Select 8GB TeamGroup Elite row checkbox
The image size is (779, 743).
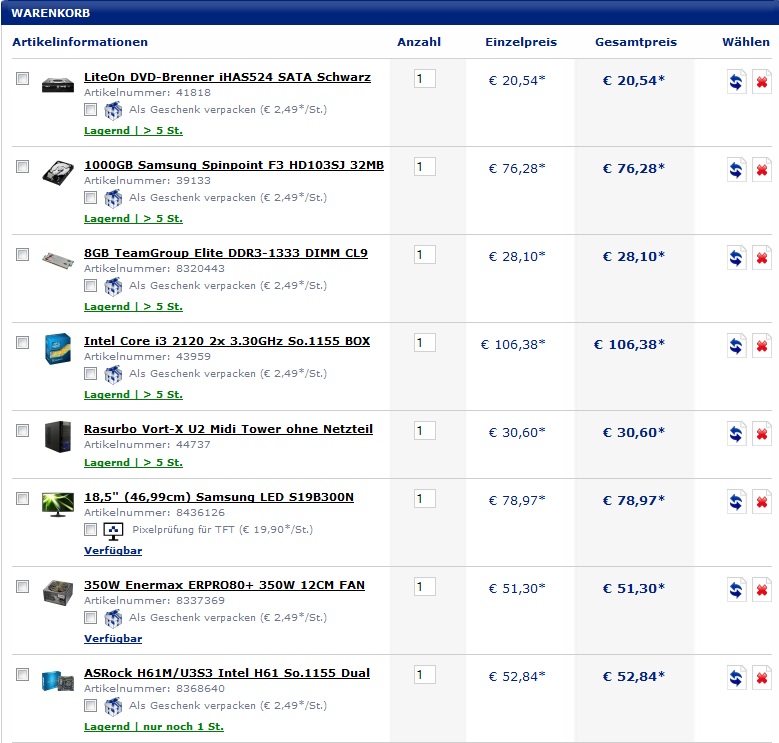point(22,254)
